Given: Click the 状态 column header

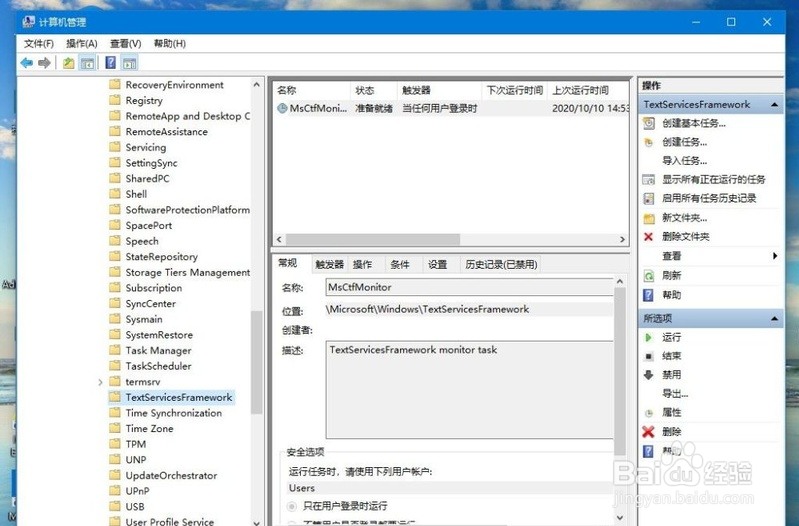Looking at the screenshot, I should tap(374, 90).
